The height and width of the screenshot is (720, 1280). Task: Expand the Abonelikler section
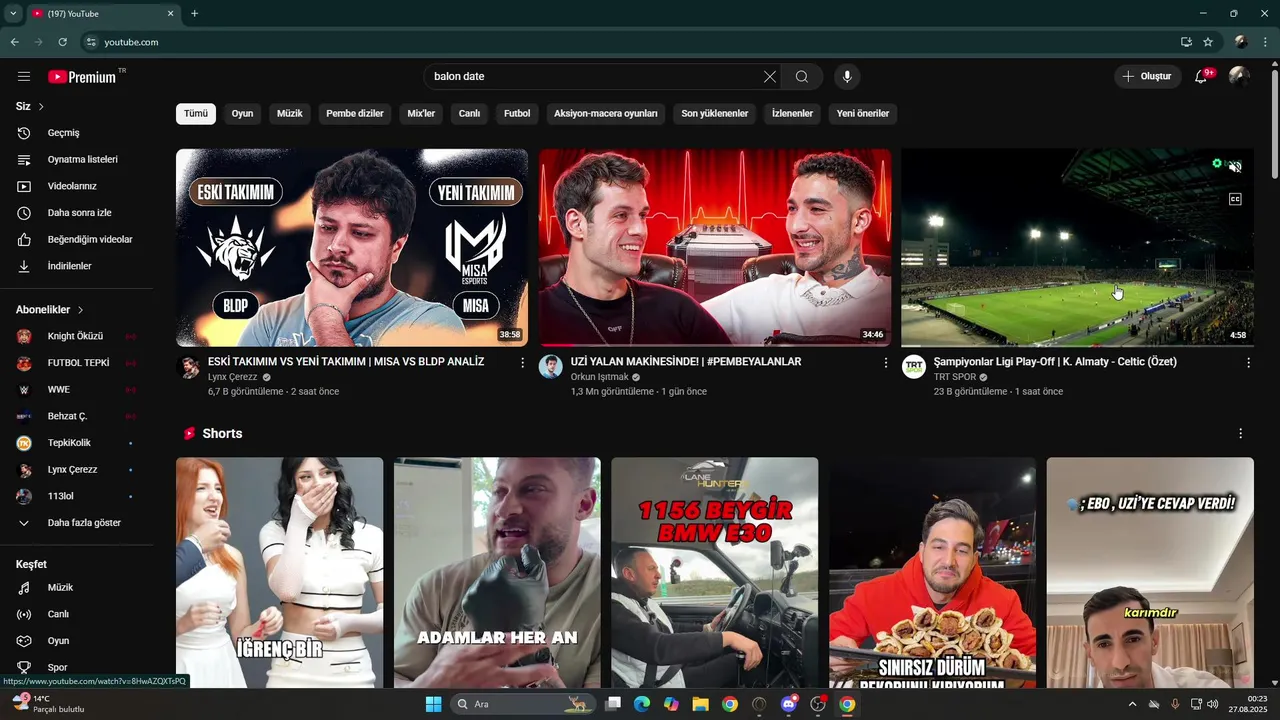coord(50,310)
